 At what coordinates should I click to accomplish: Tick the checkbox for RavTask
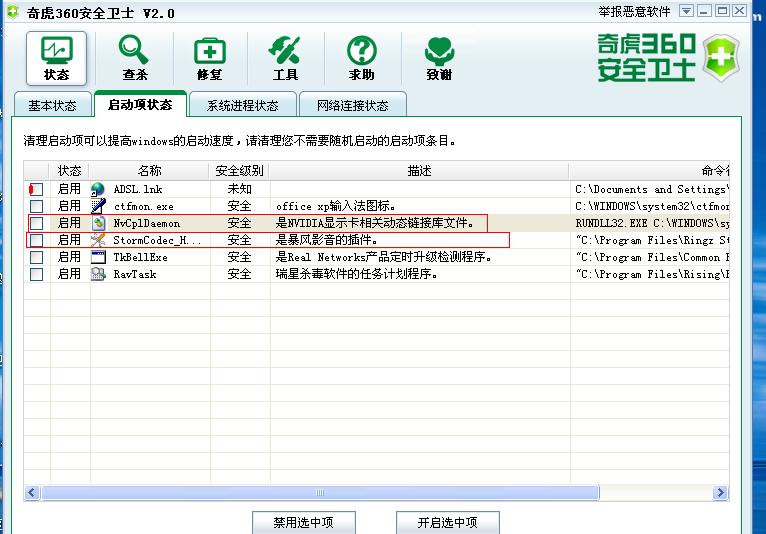tap(37, 274)
